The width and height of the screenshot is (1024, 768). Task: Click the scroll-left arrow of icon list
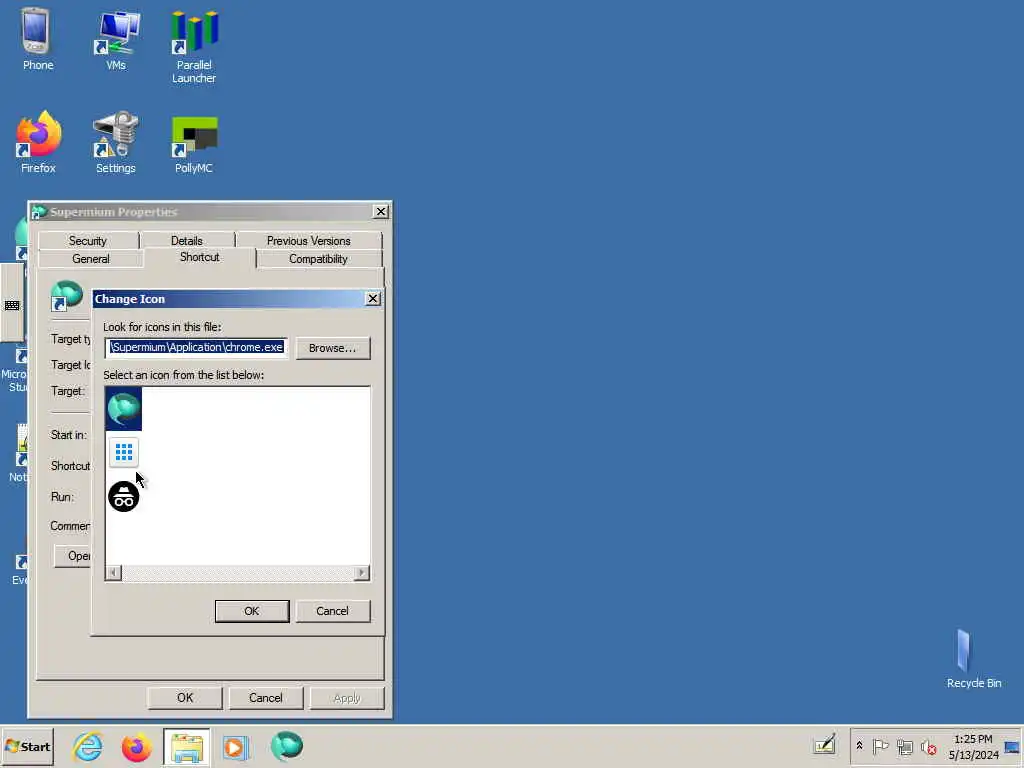[x=113, y=573]
